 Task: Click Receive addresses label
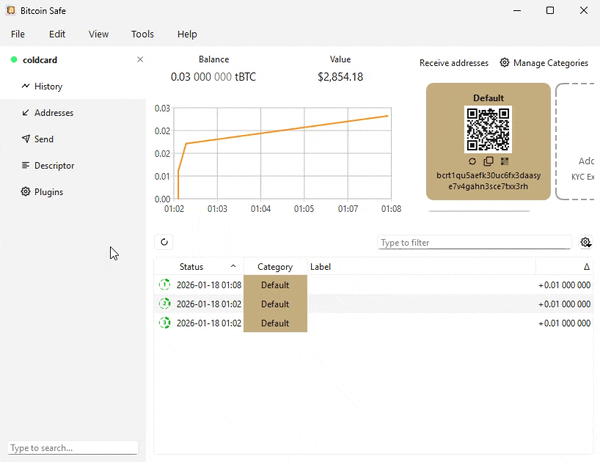tap(453, 63)
